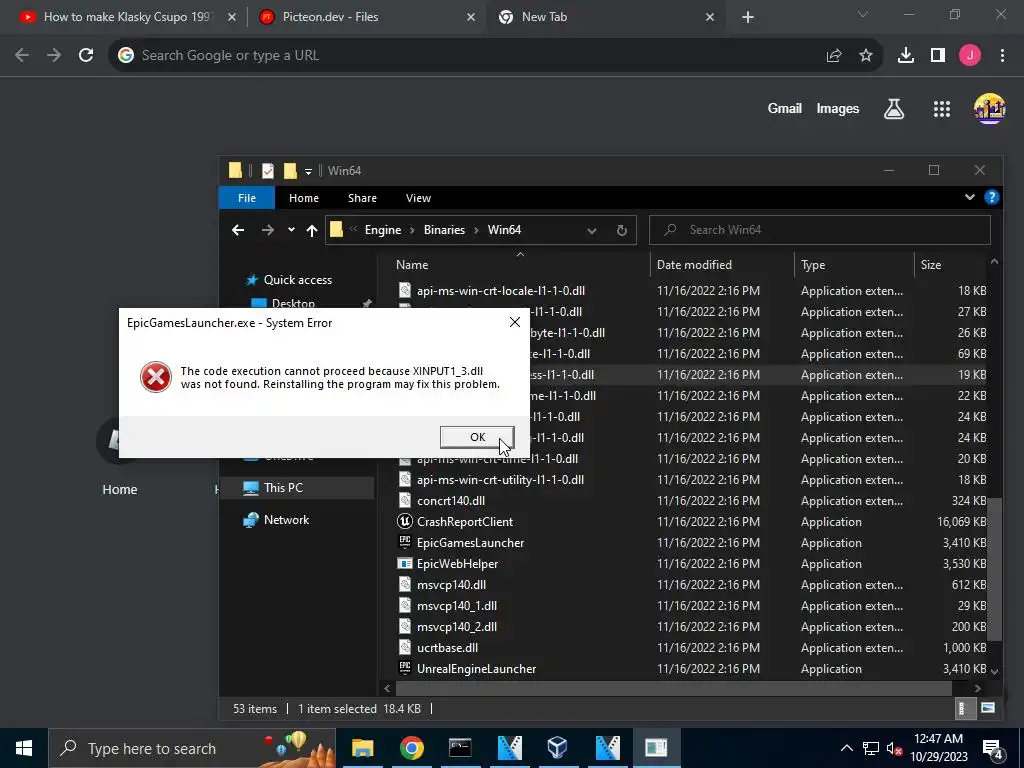
Task: Select concrt140.dll in the file list
Action: coord(451,501)
